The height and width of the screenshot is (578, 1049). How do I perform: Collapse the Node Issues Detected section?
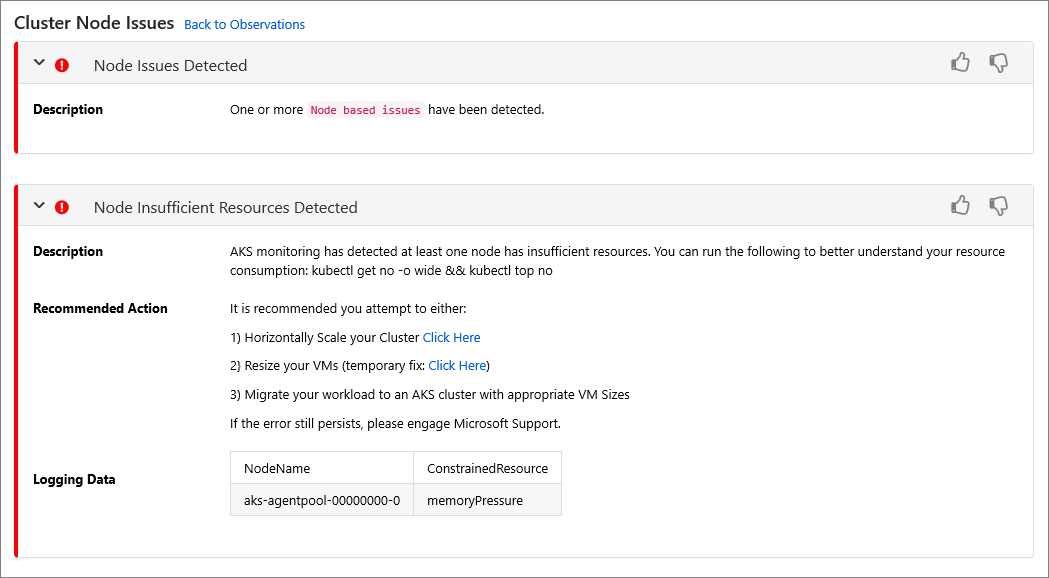39,63
